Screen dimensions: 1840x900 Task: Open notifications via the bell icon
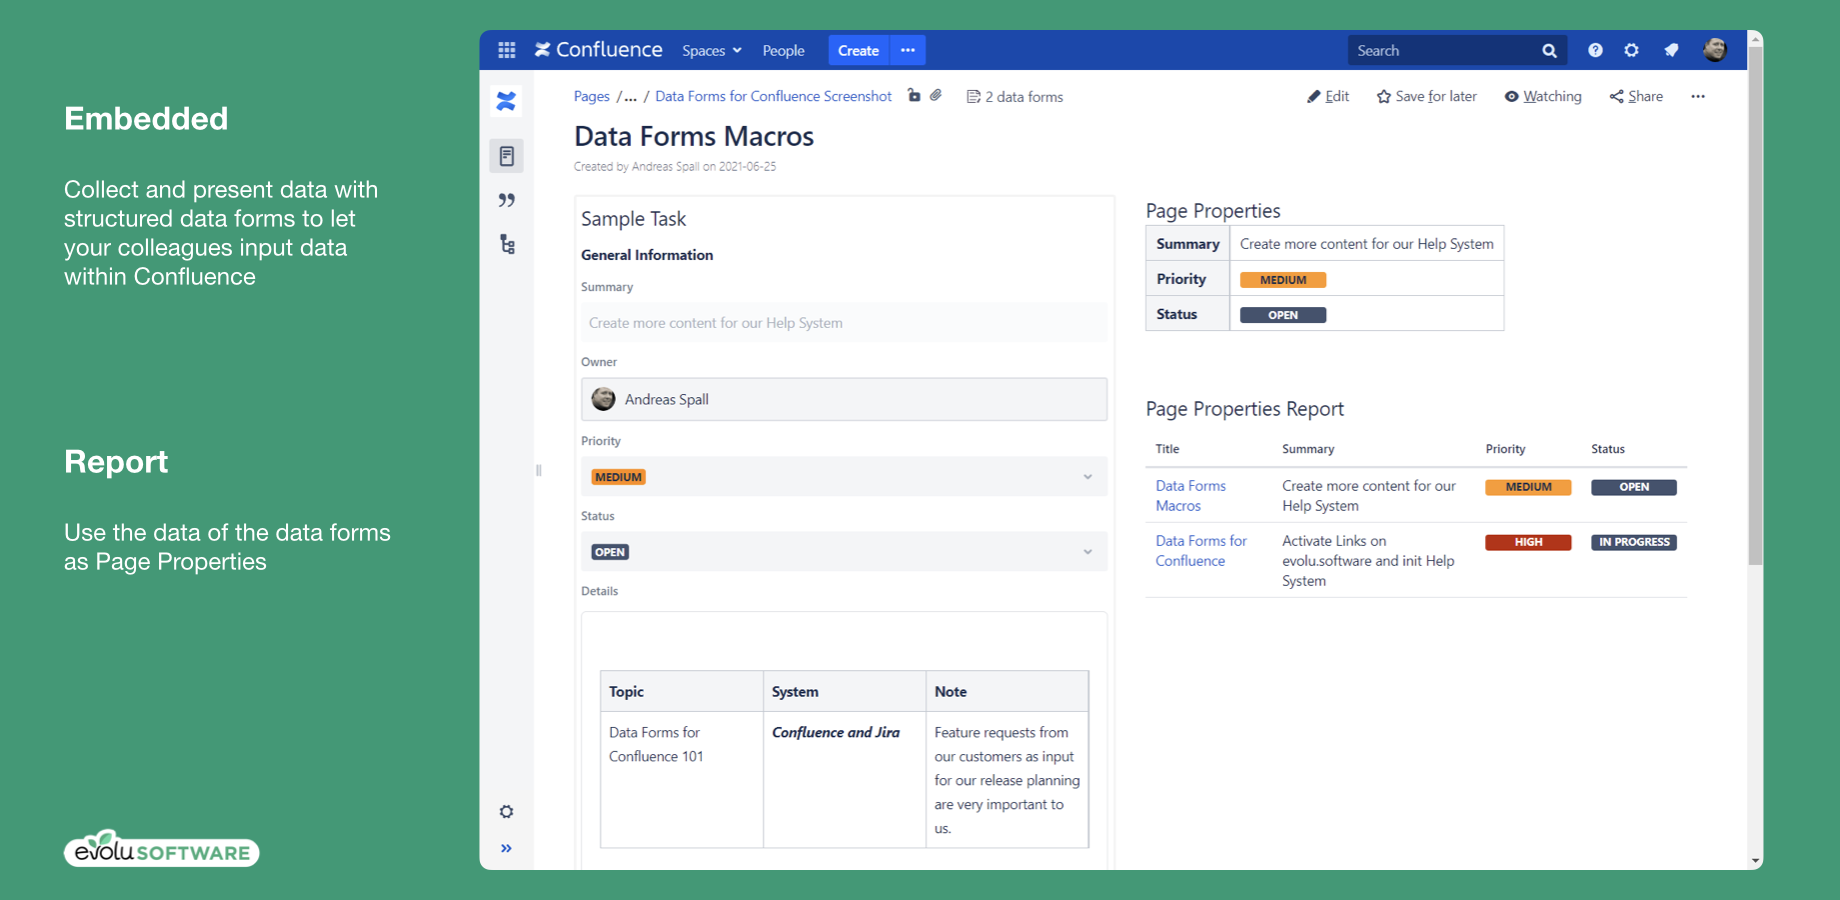(1671, 49)
